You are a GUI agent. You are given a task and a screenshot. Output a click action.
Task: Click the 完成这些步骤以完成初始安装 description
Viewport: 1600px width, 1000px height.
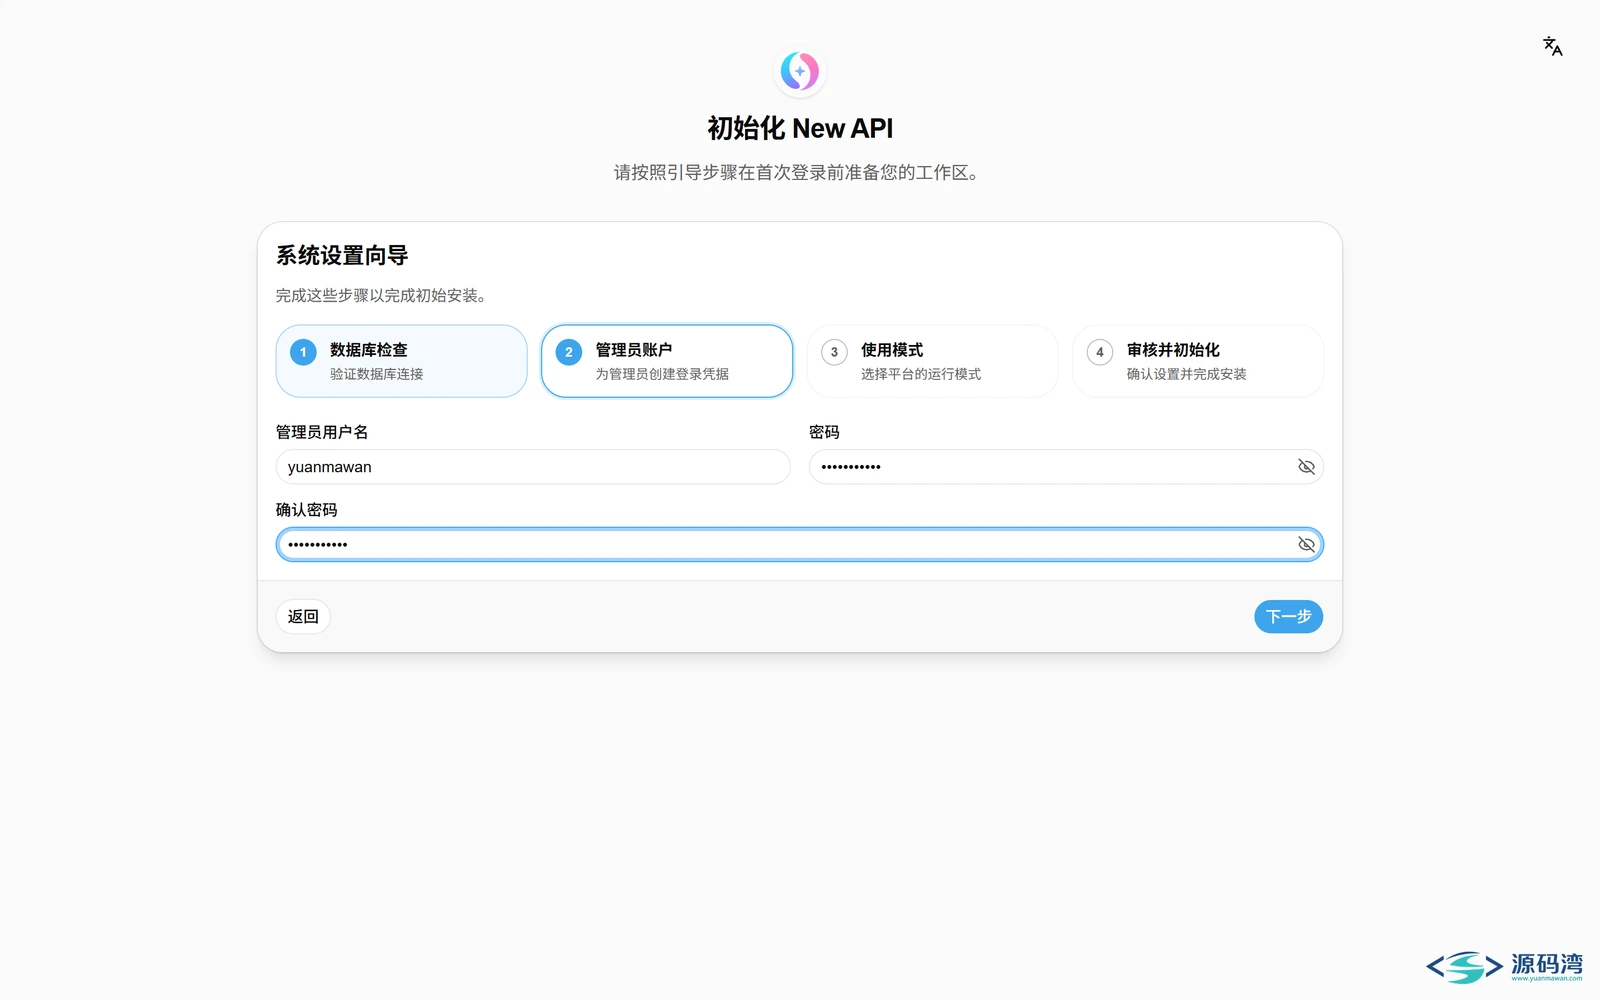coord(381,296)
